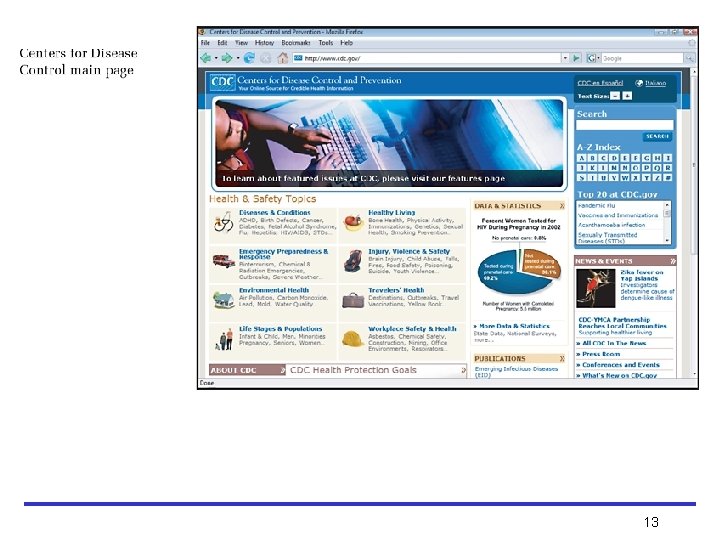Select letter R in A-Z Index
The width and height of the screenshot is (720, 540).
(x=668, y=168)
